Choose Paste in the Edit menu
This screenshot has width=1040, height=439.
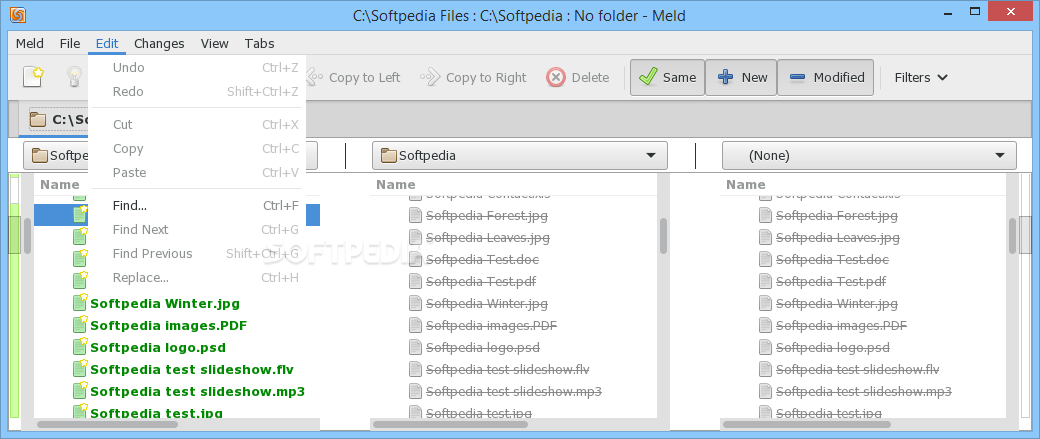[196, 172]
